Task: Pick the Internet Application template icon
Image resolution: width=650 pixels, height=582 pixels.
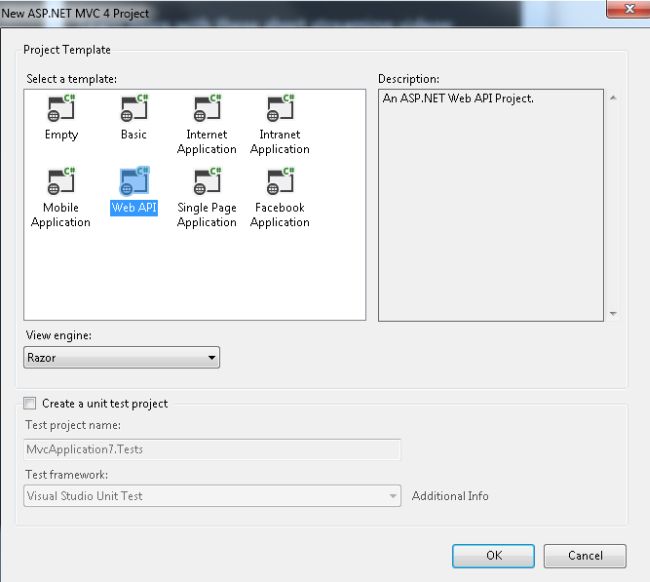Action: [207, 108]
